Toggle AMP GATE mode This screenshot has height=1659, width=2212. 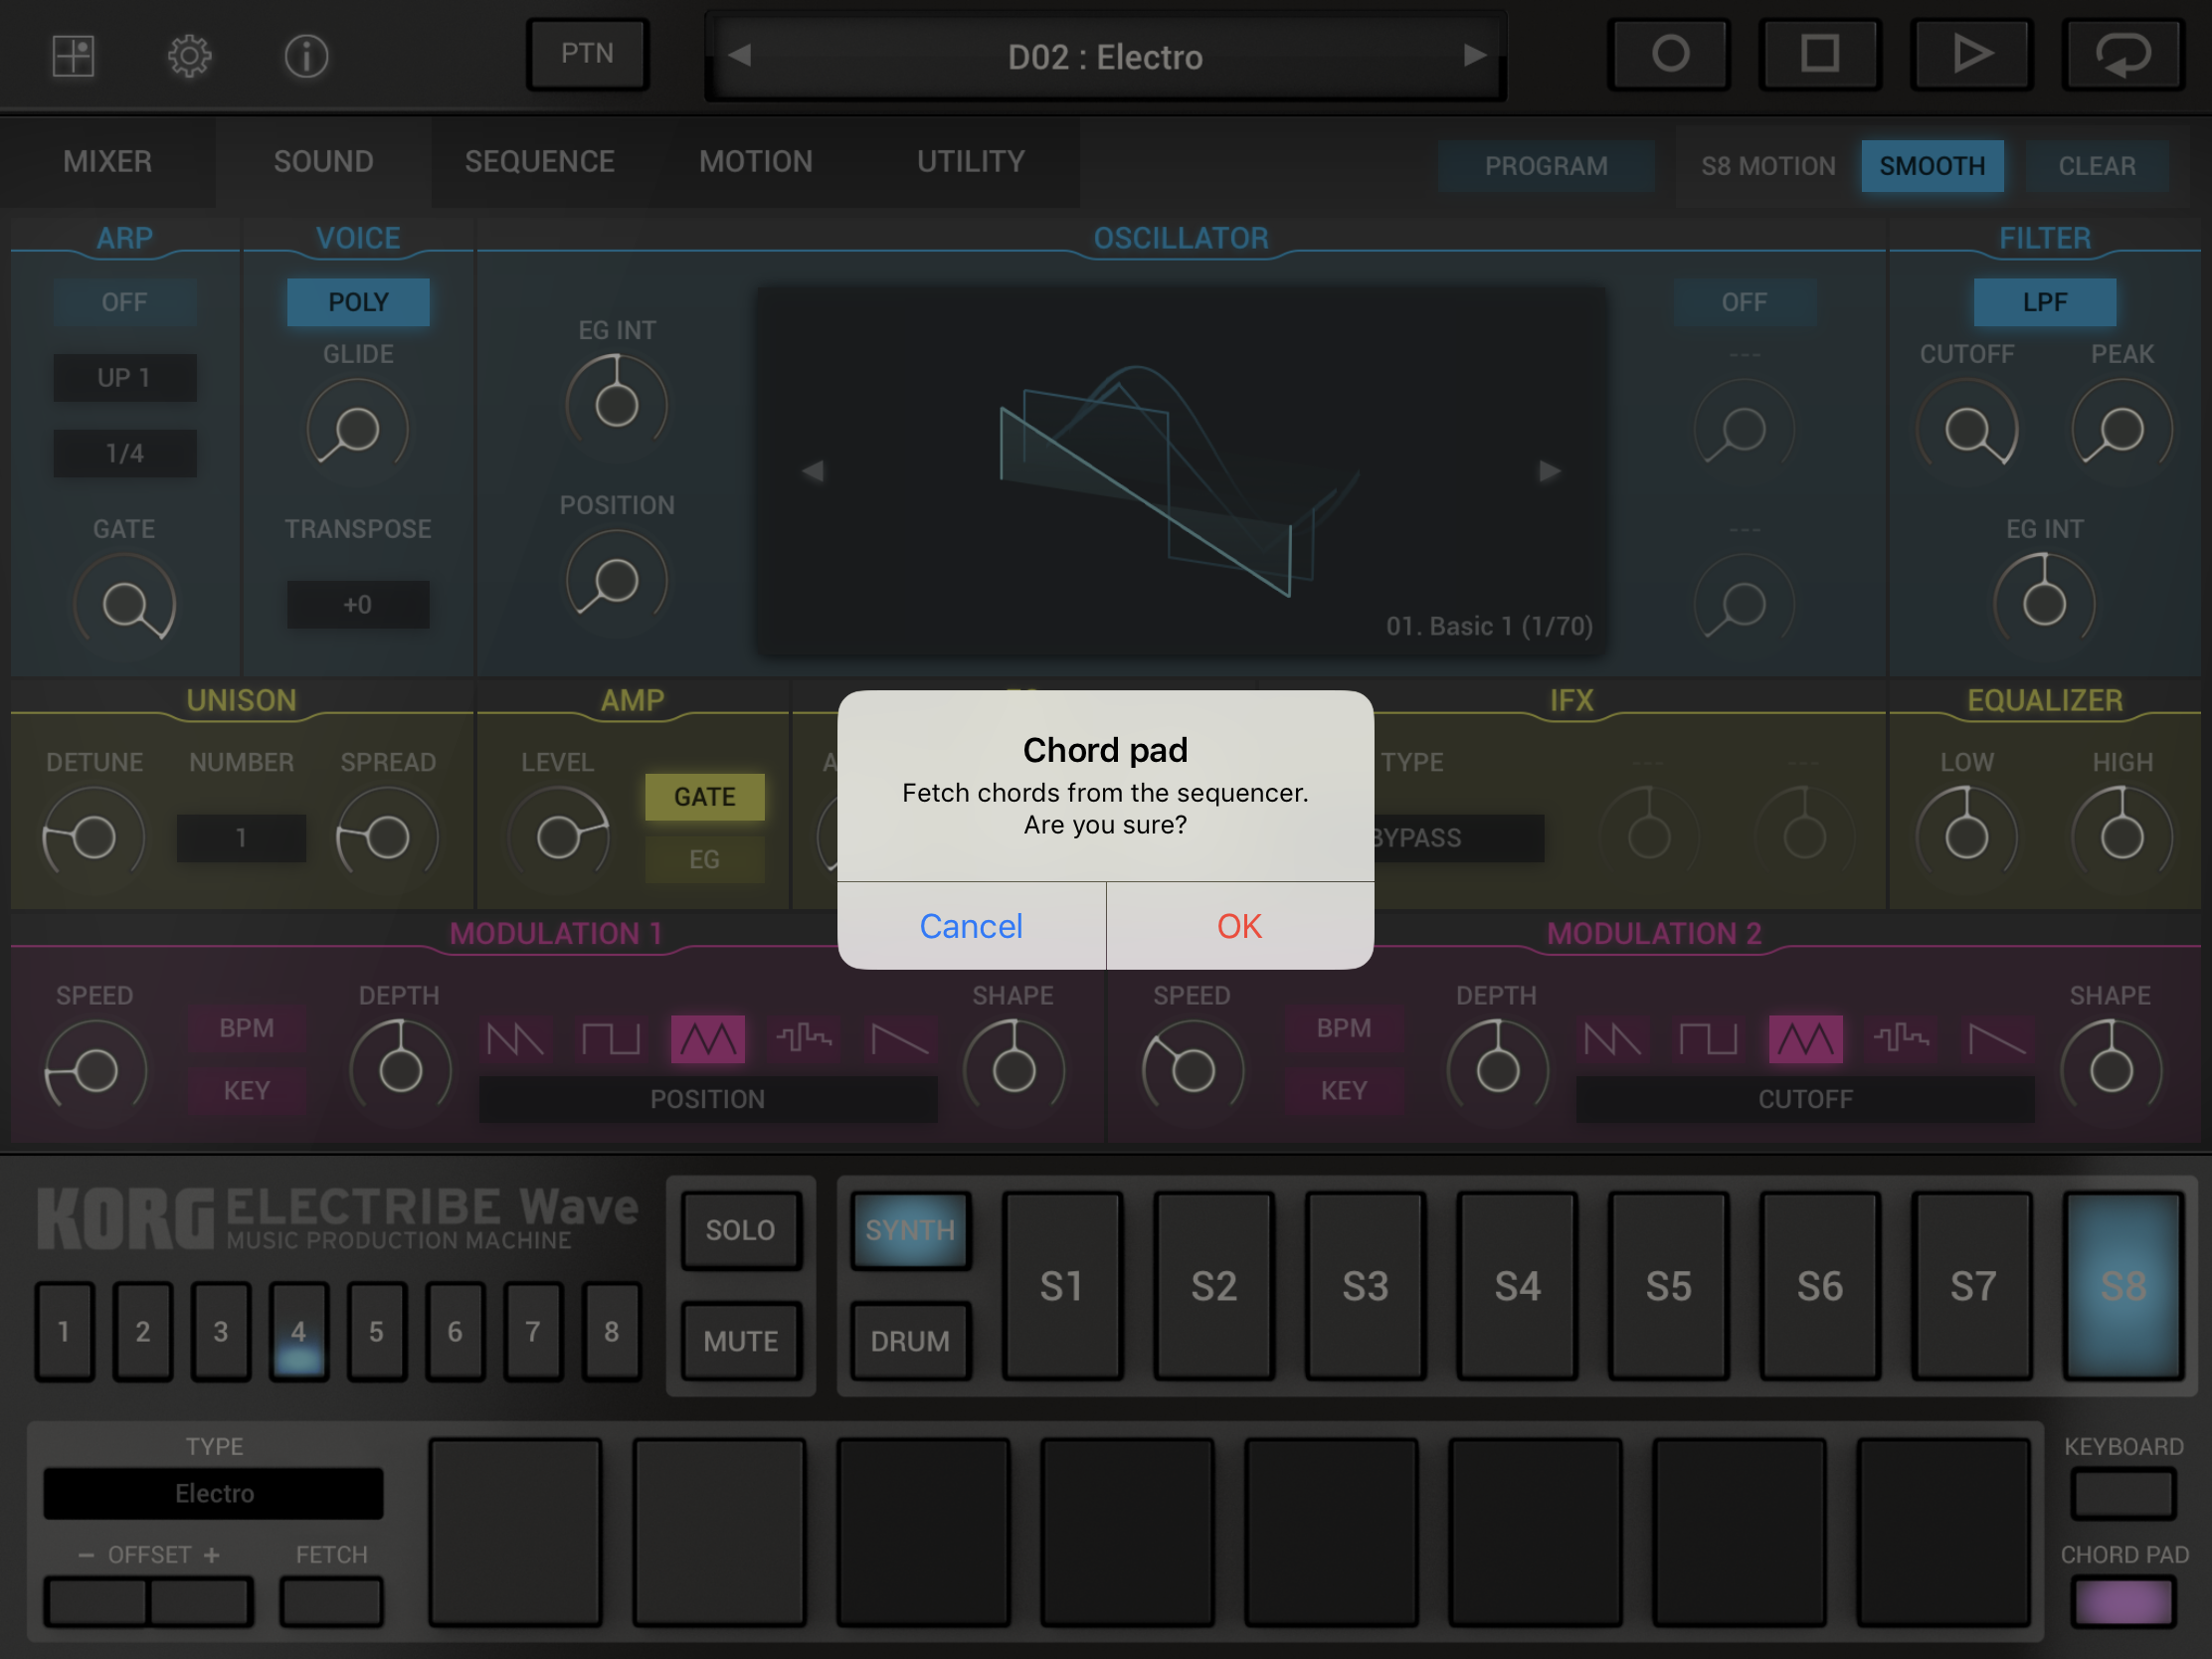tap(705, 797)
